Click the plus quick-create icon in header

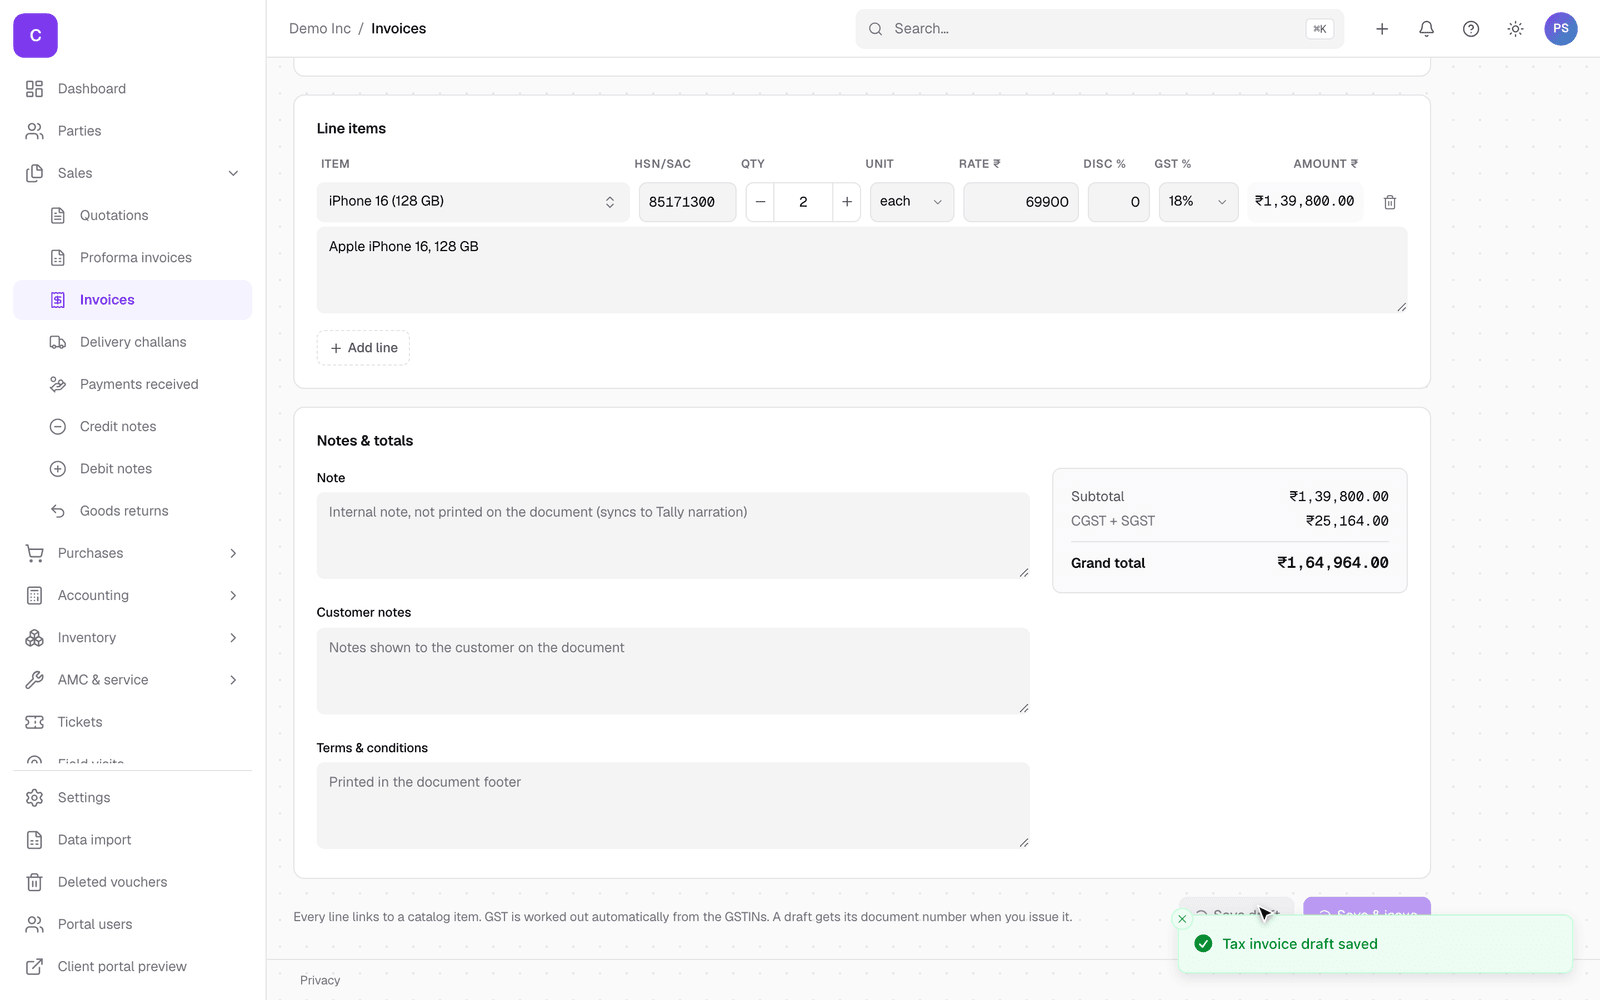1382,29
